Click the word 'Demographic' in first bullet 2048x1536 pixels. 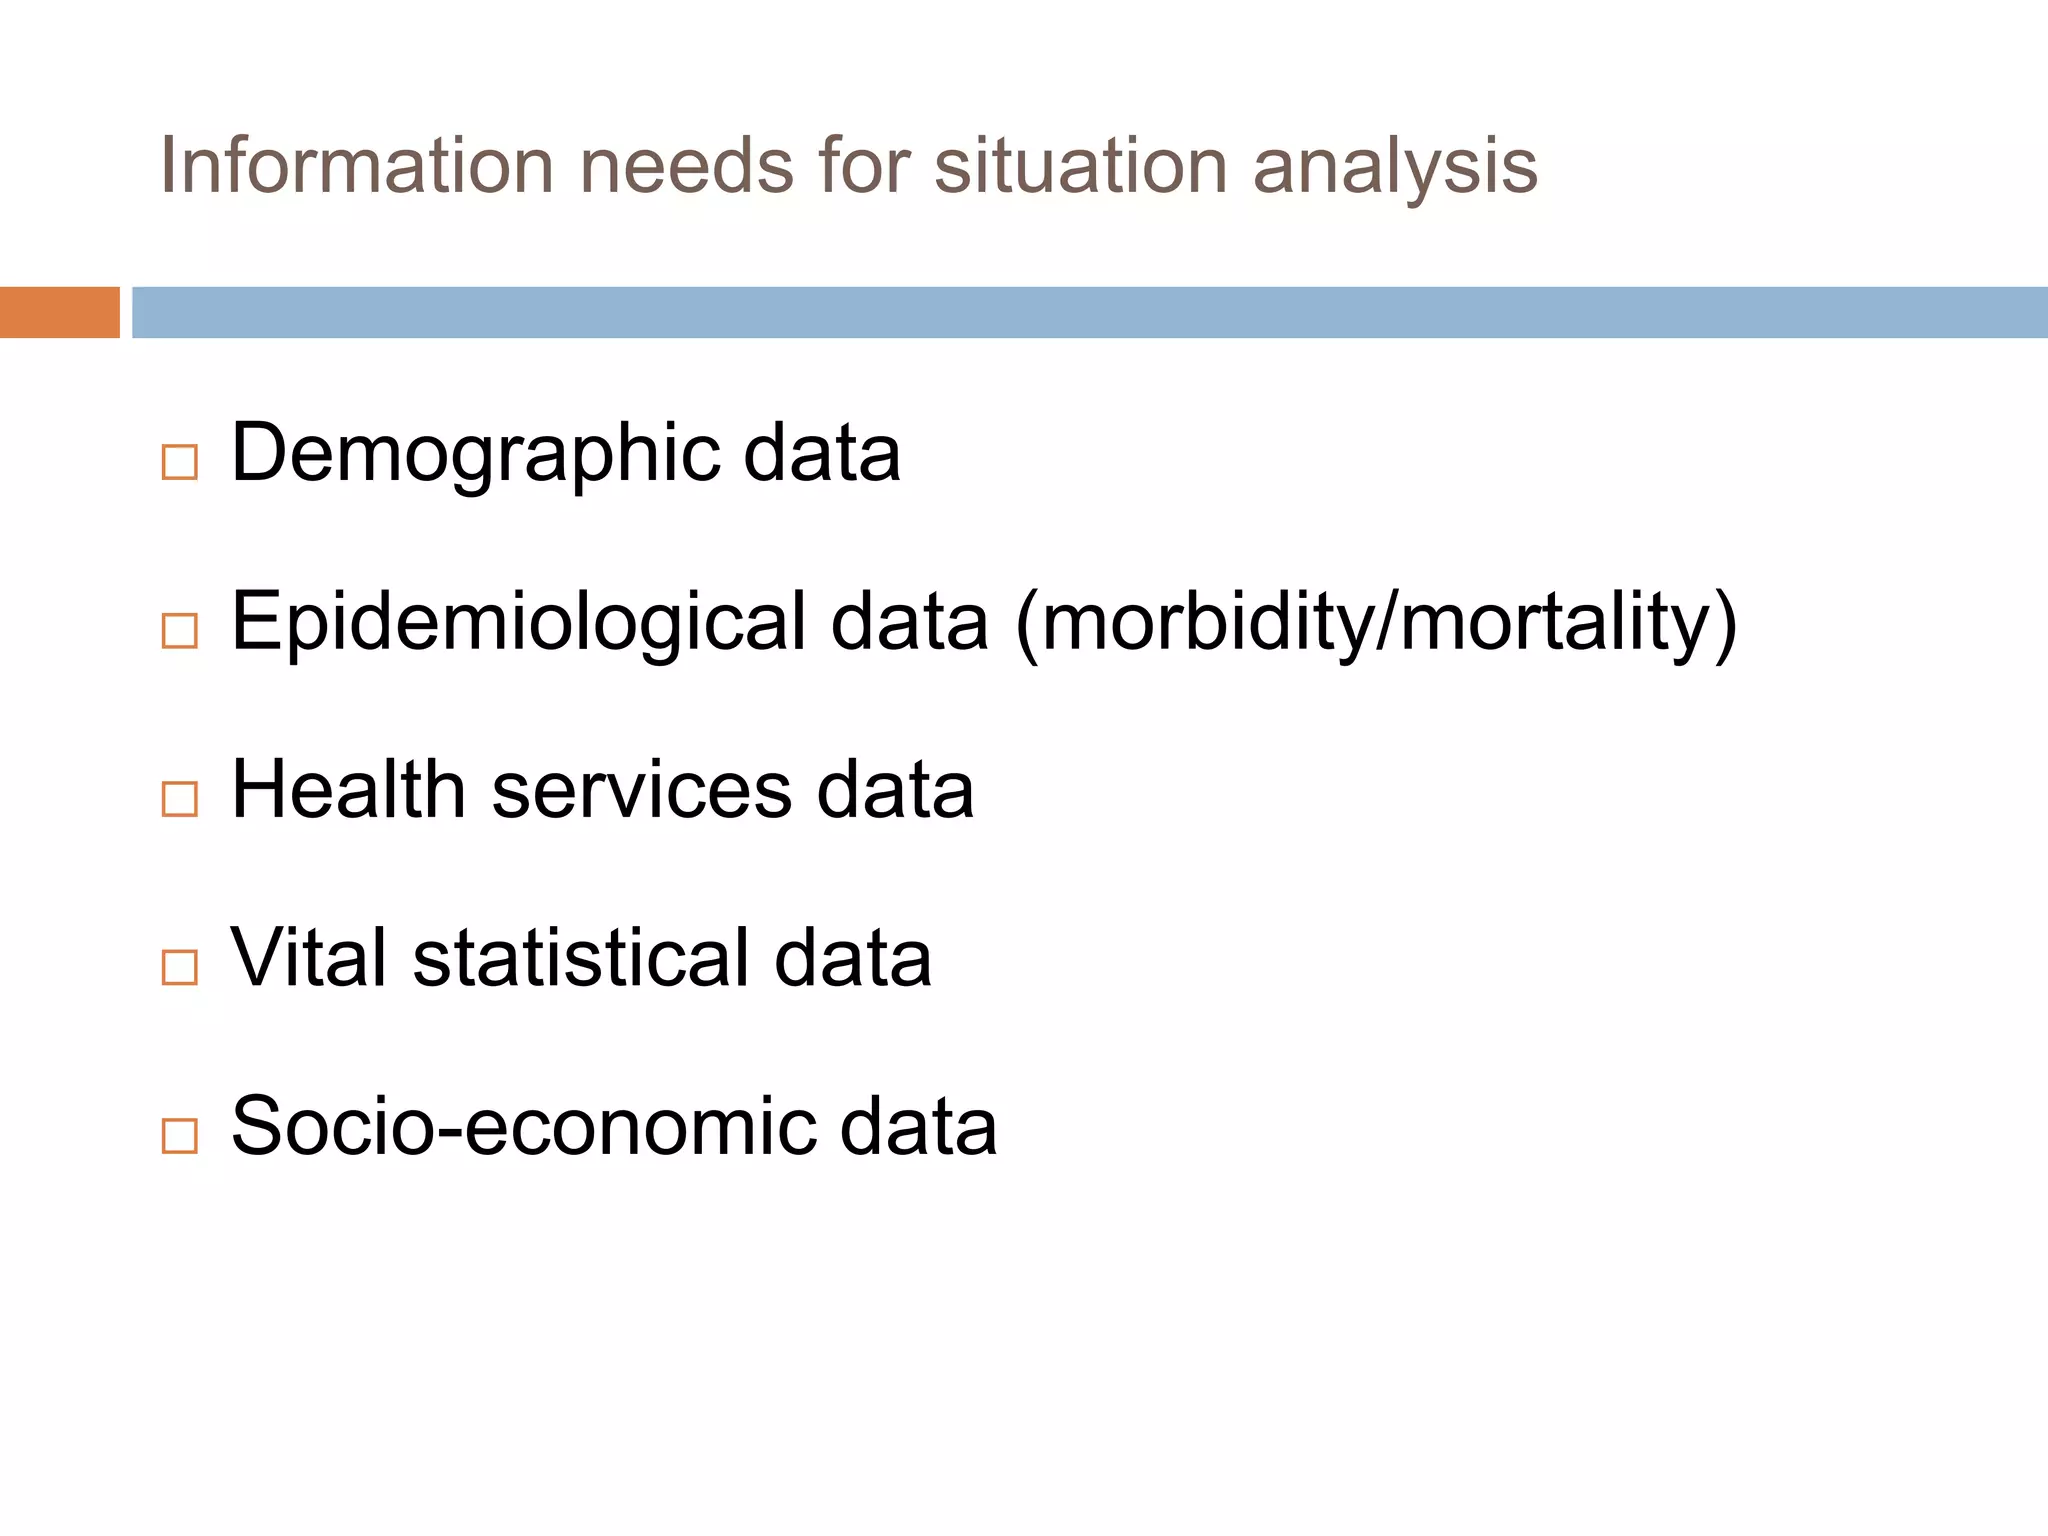[x=476, y=455]
